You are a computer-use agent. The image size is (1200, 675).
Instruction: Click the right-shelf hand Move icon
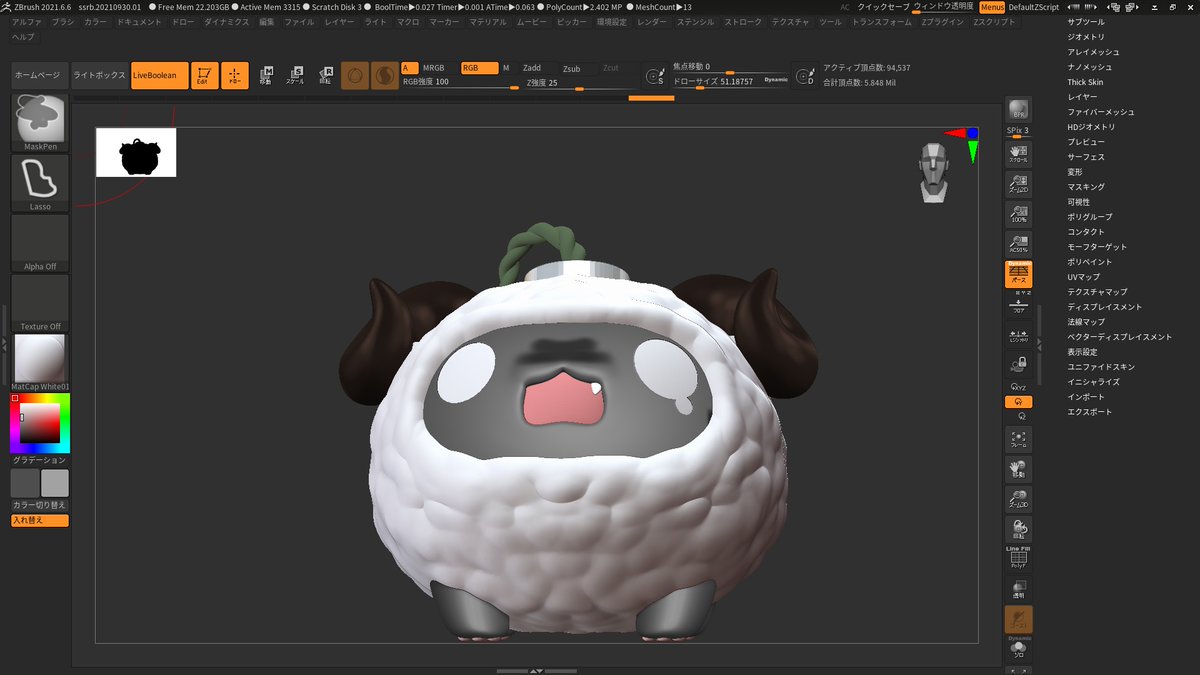click(x=1019, y=469)
